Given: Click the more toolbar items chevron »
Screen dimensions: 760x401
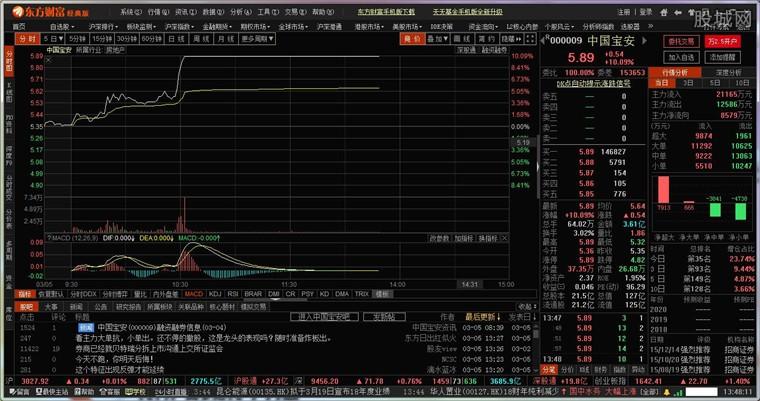Looking at the screenshot, I should tap(650, 27).
